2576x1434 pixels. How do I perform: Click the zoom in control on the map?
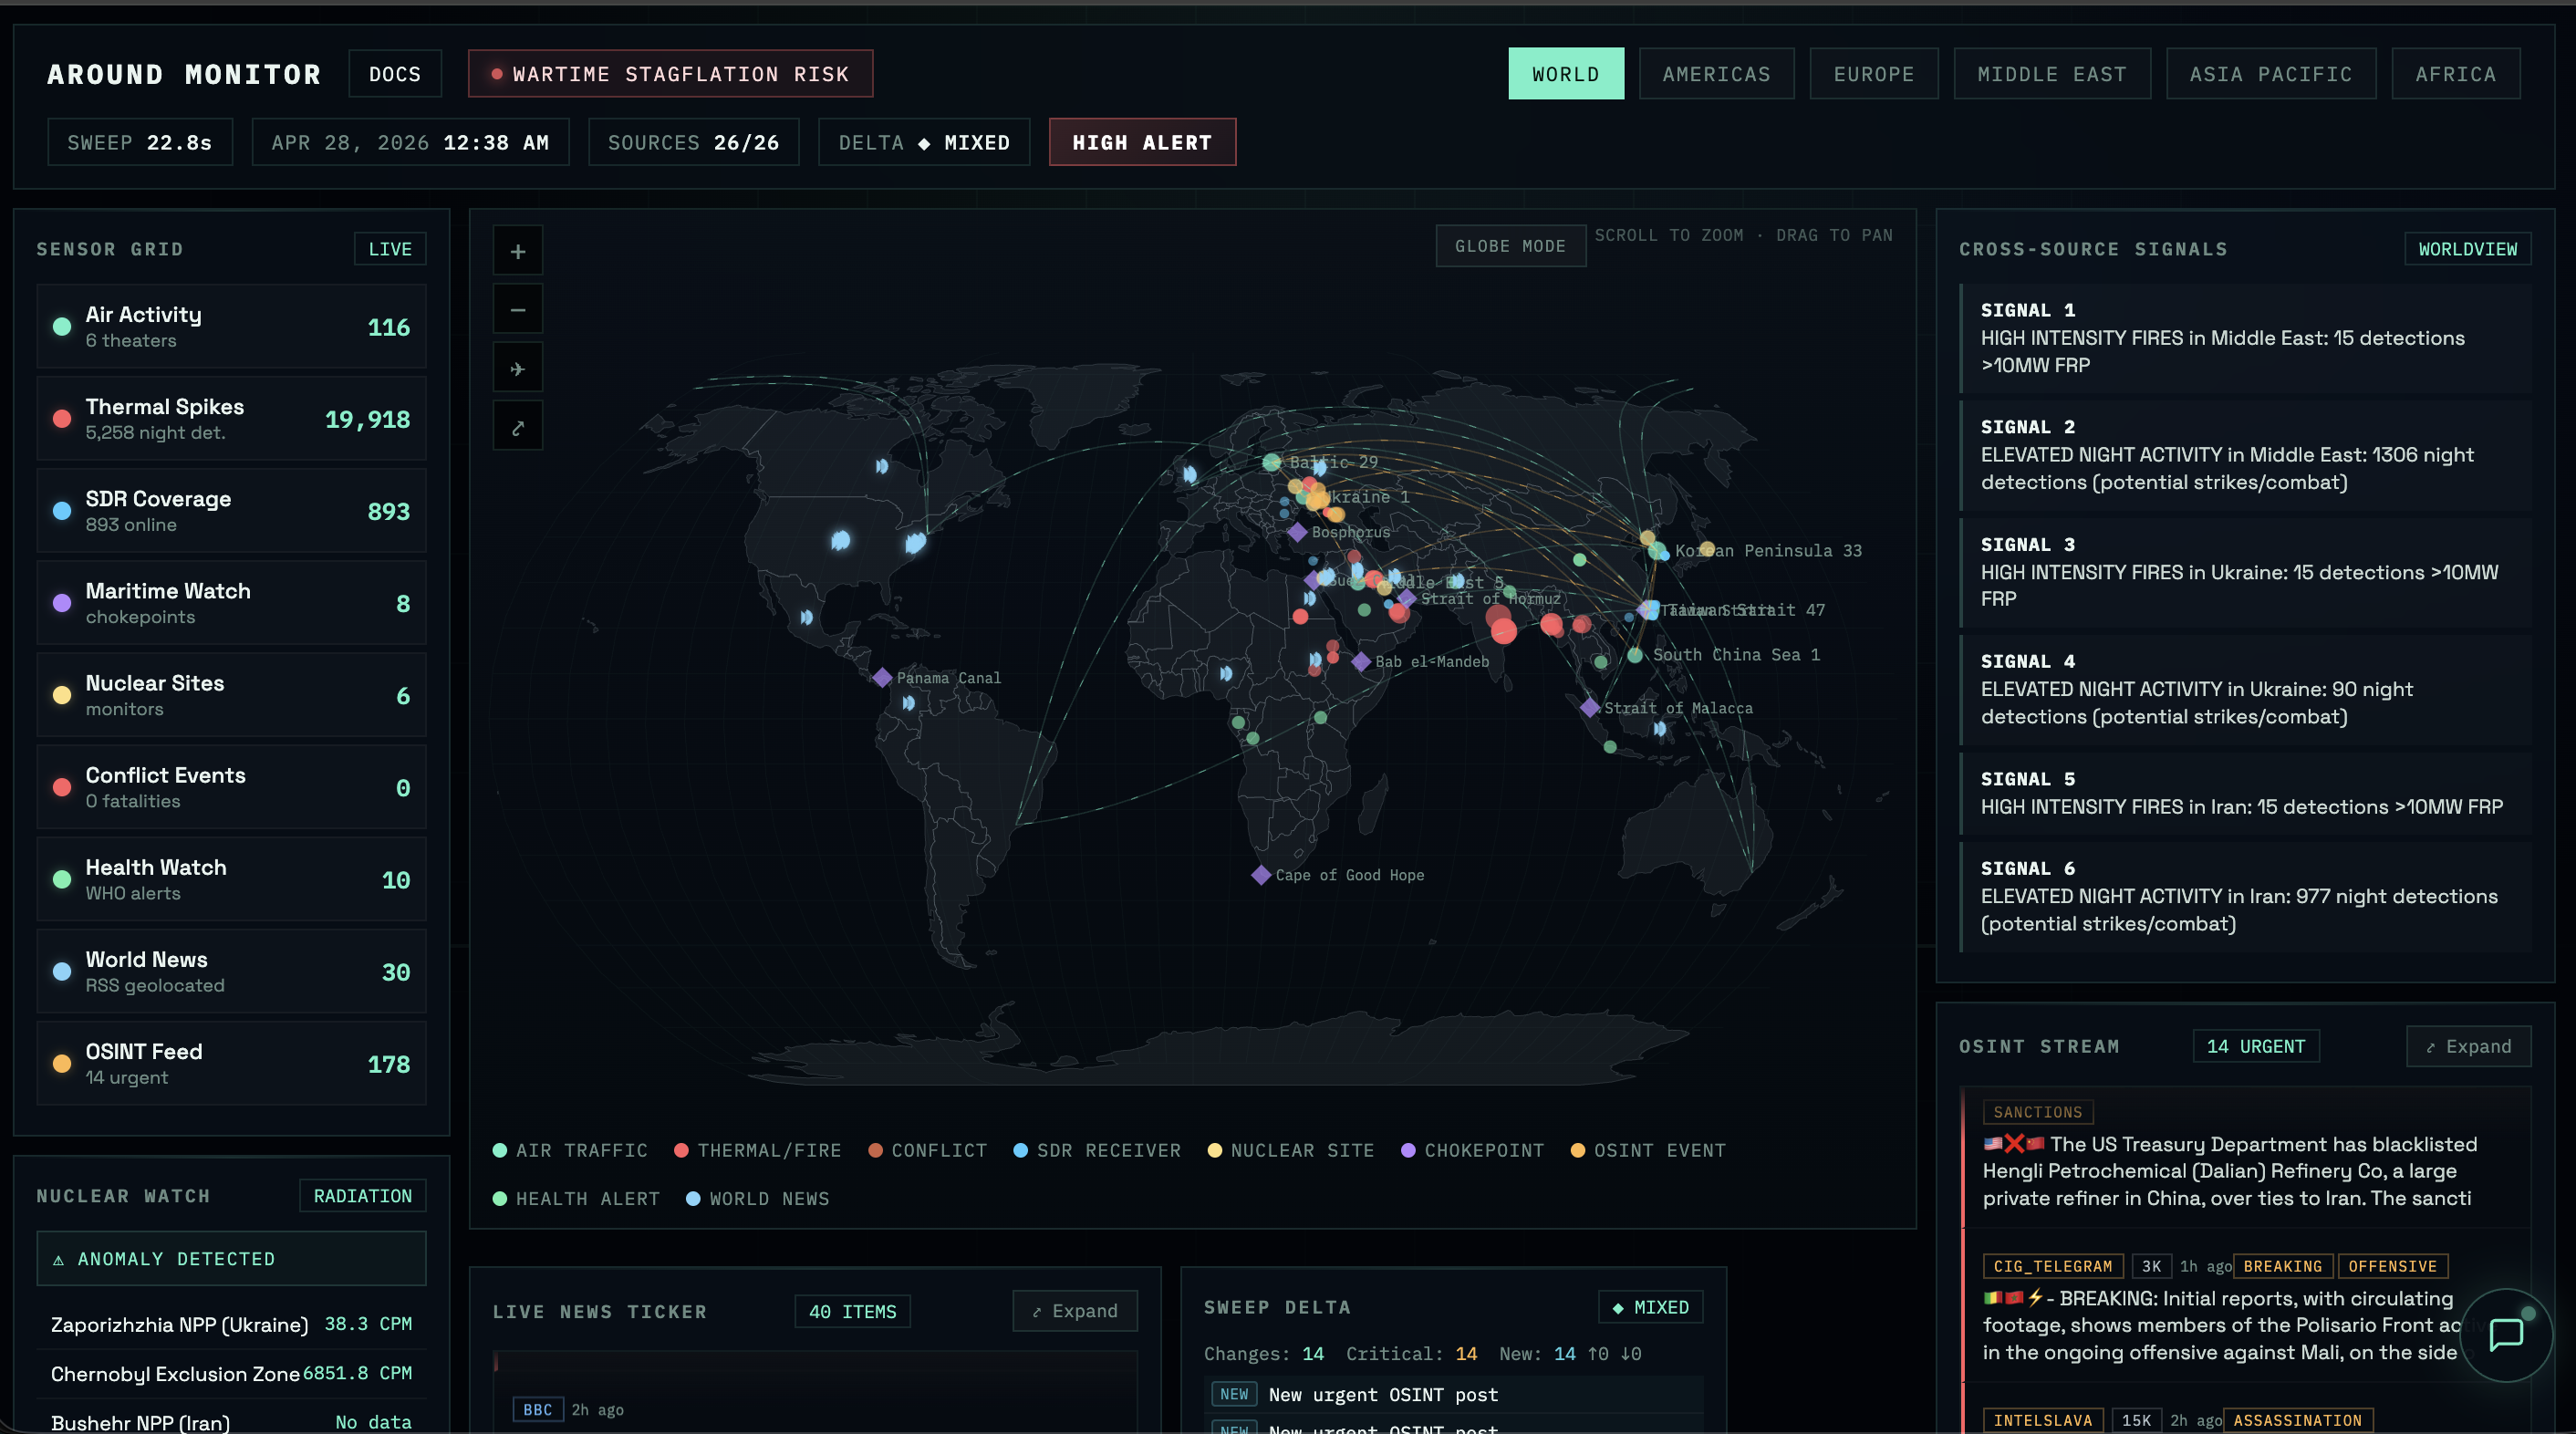click(x=518, y=250)
